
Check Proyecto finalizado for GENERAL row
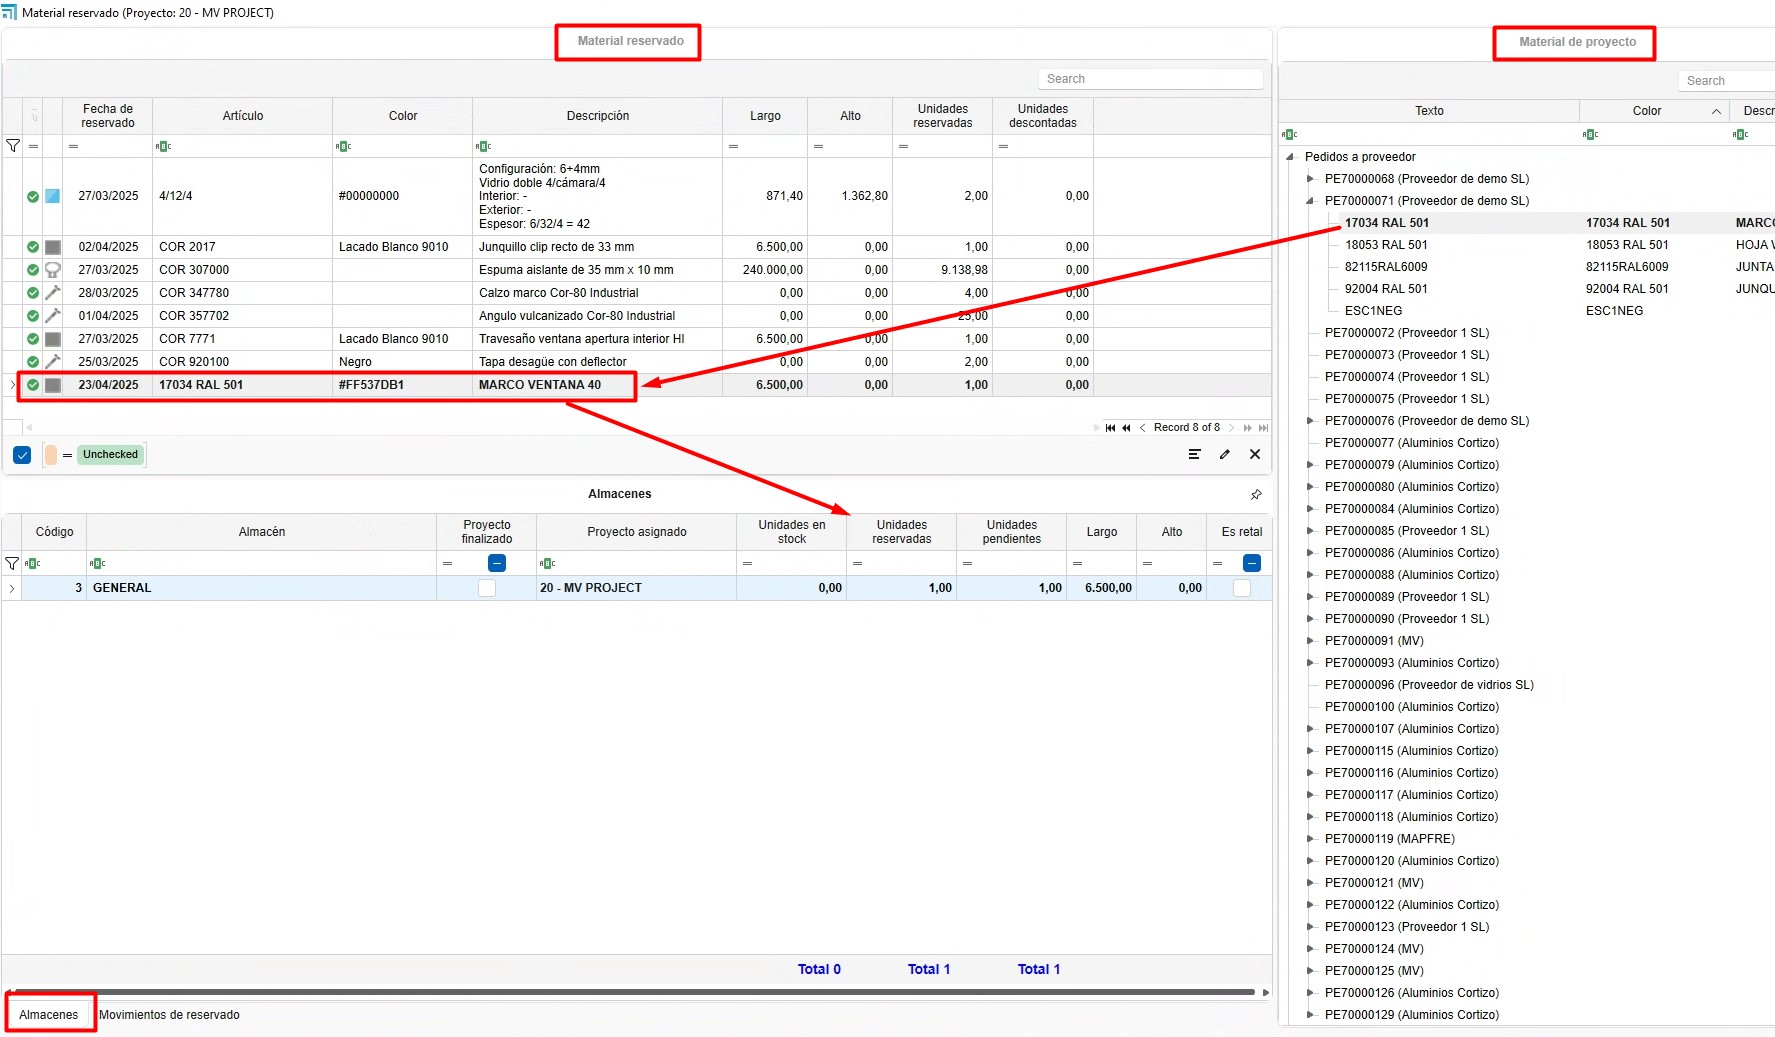[x=487, y=588]
